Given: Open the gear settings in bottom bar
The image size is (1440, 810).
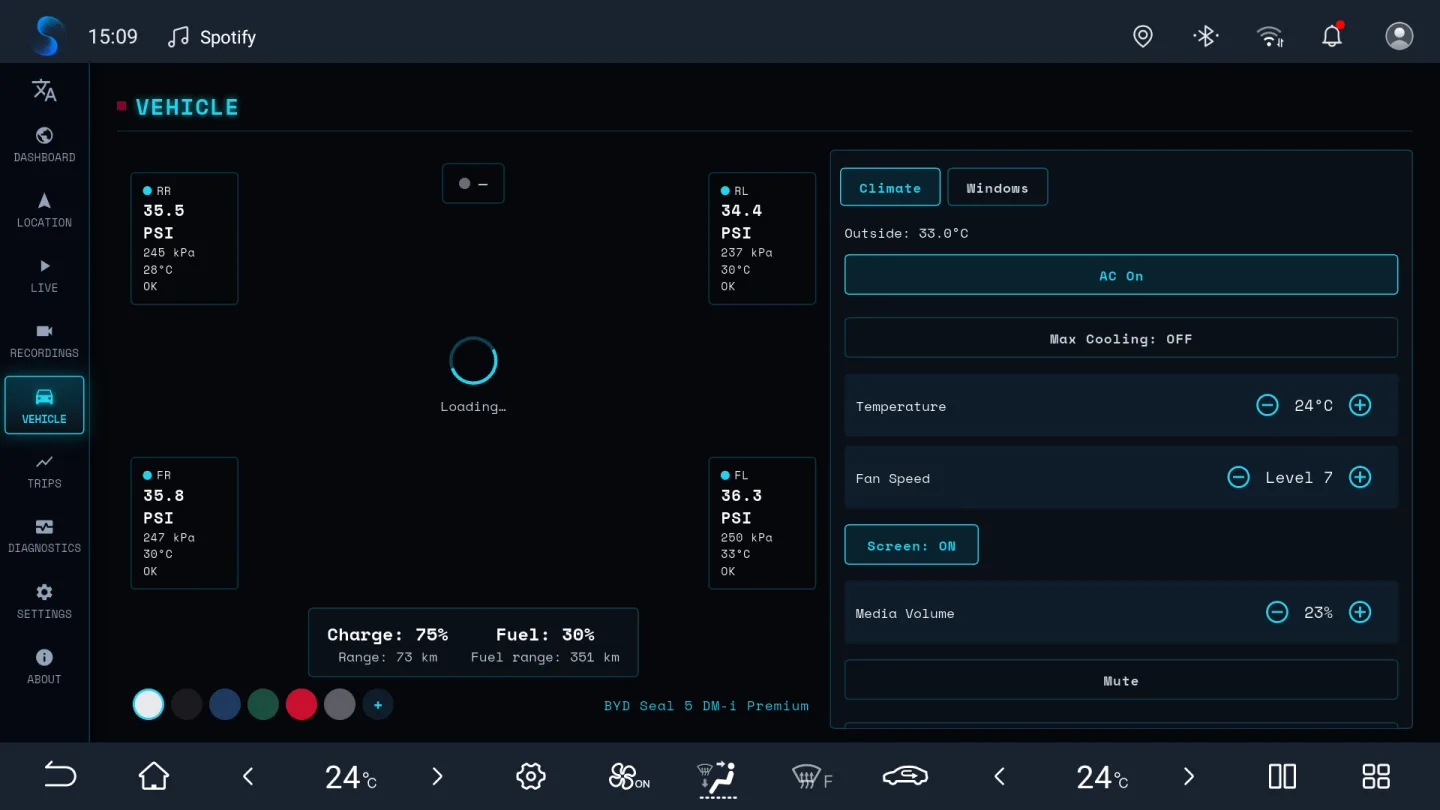Looking at the screenshot, I should 531,776.
